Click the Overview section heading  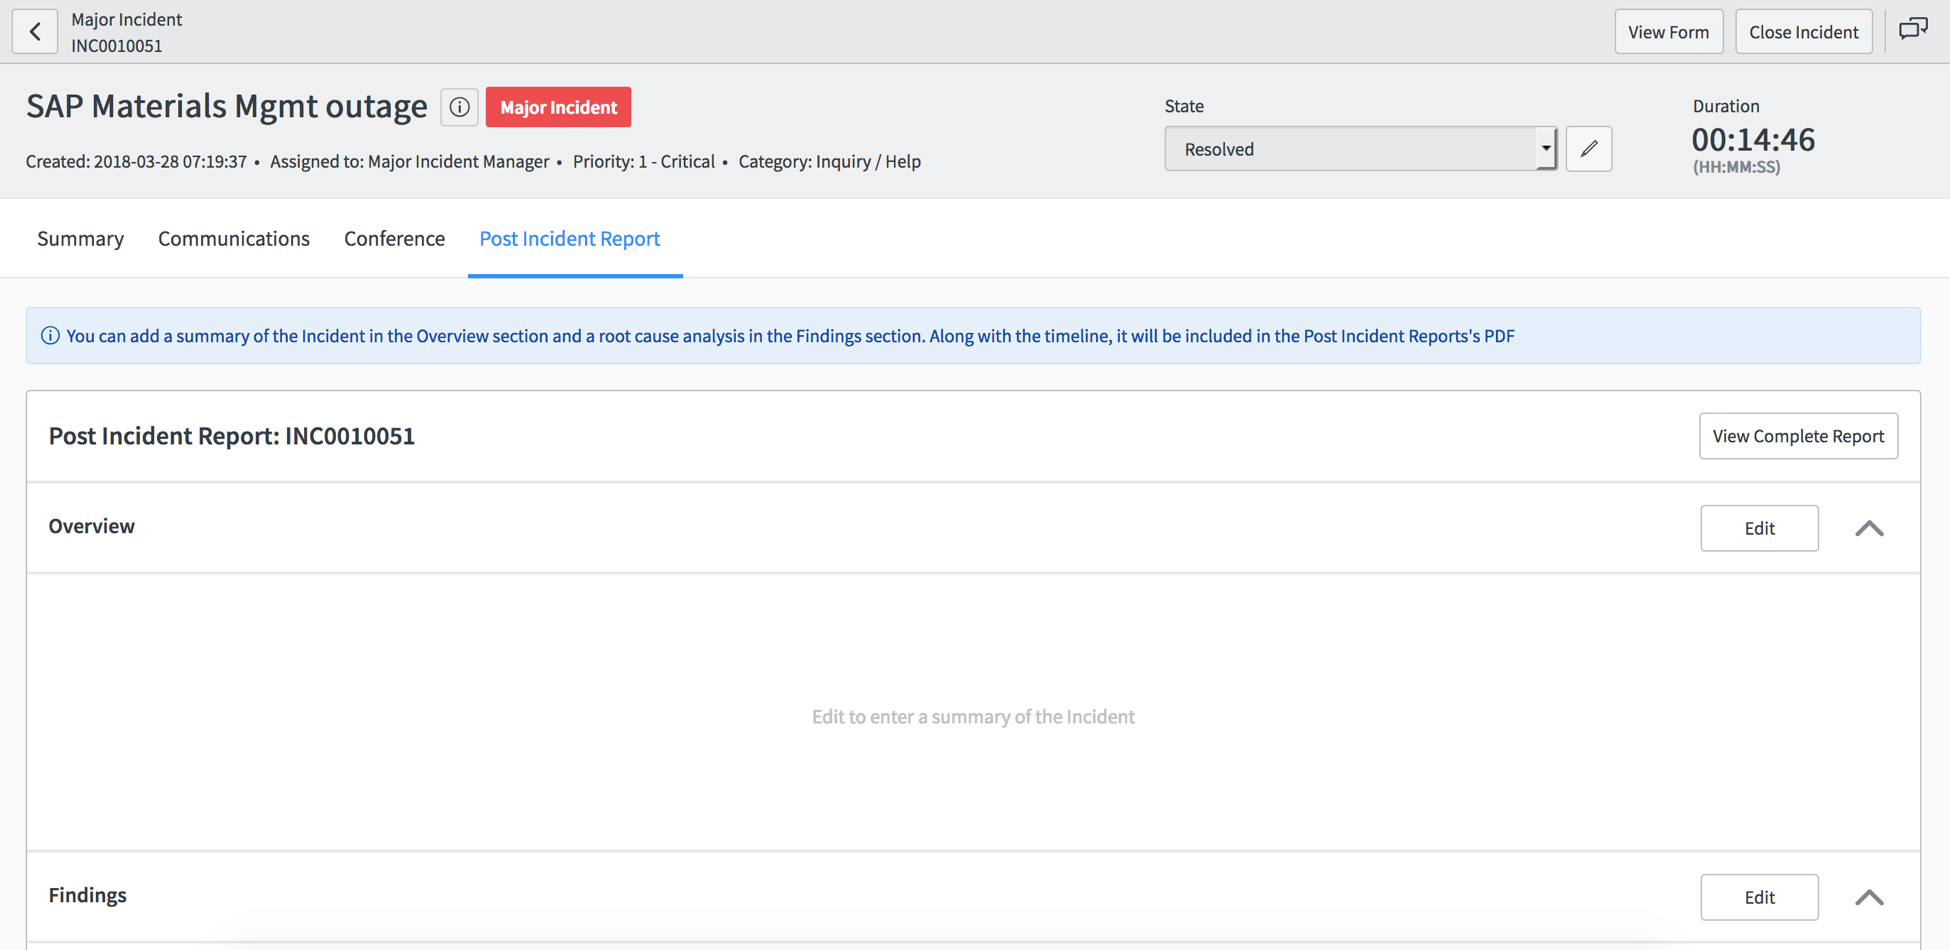(92, 526)
